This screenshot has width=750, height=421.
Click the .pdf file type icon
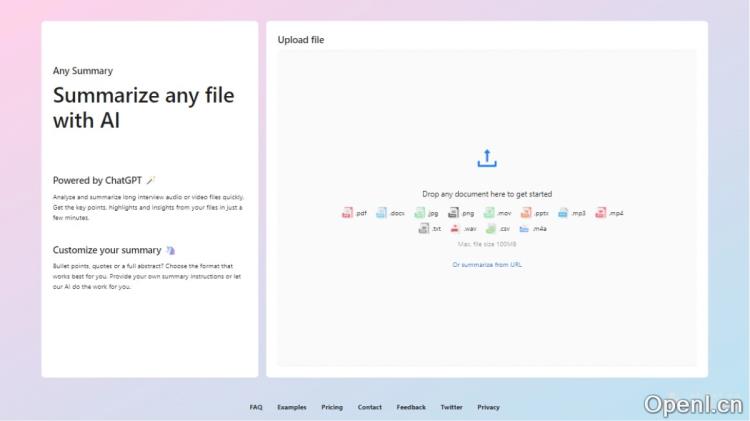coord(348,213)
